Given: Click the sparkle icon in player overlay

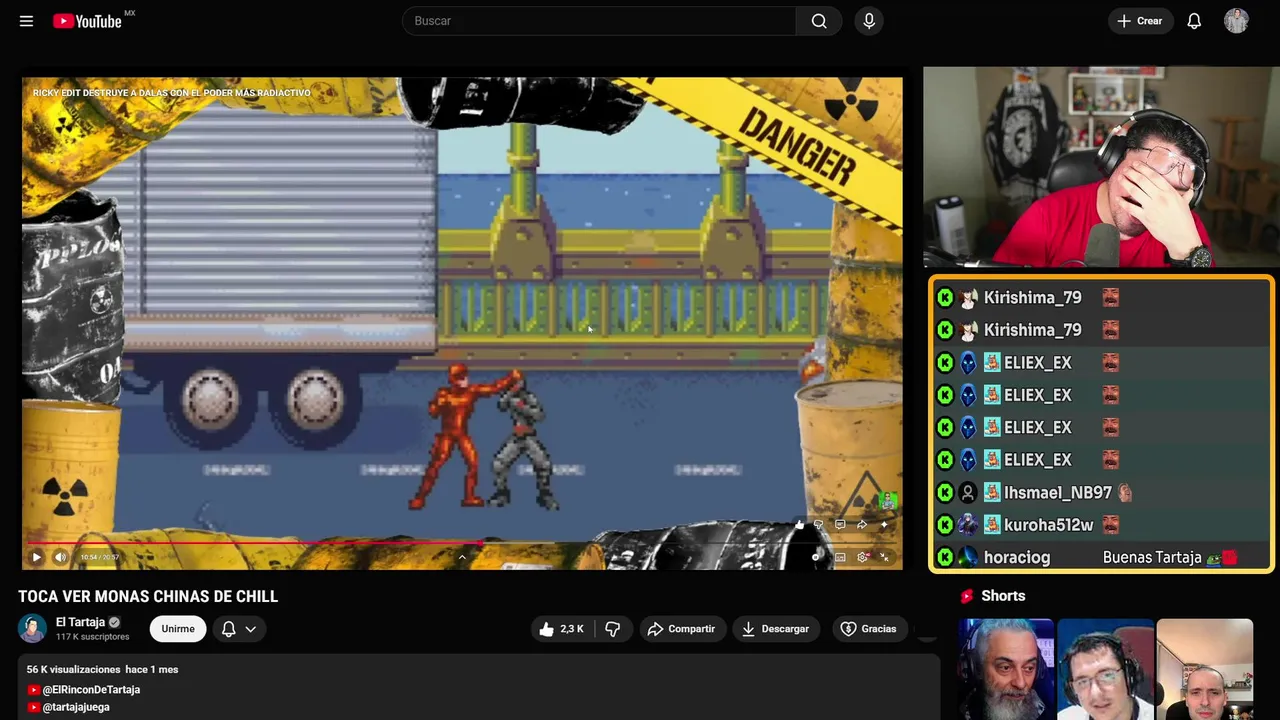Looking at the screenshot, I should point(884,524).
